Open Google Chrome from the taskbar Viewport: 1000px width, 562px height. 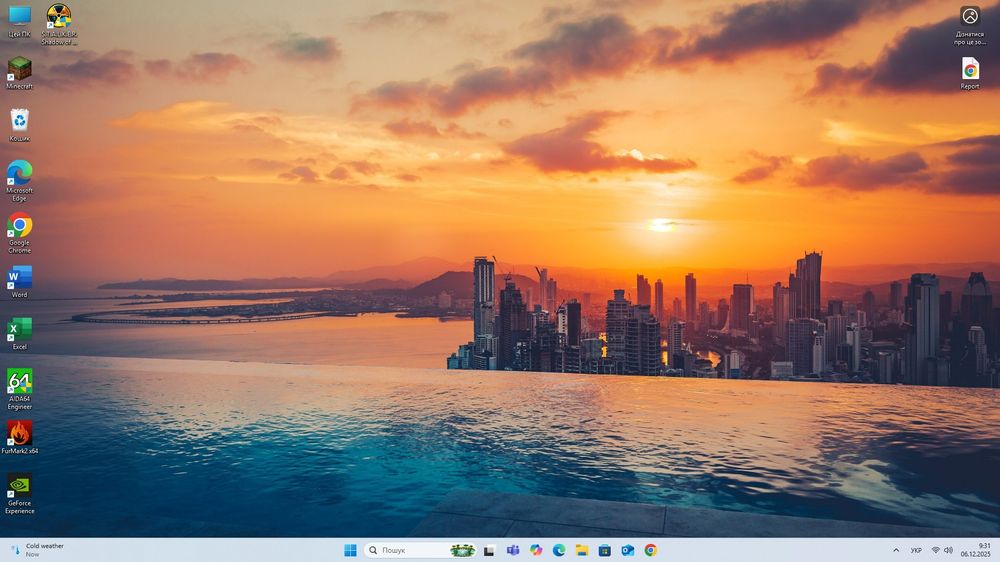point(651,550)
